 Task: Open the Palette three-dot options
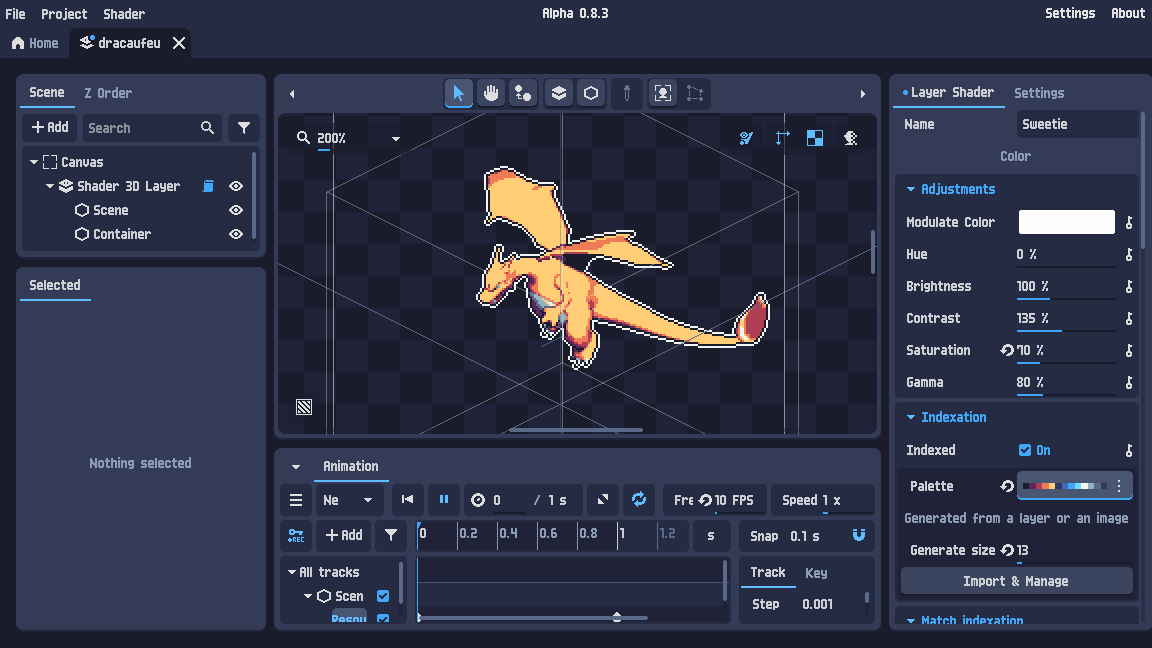click(x=1119, y=486)
